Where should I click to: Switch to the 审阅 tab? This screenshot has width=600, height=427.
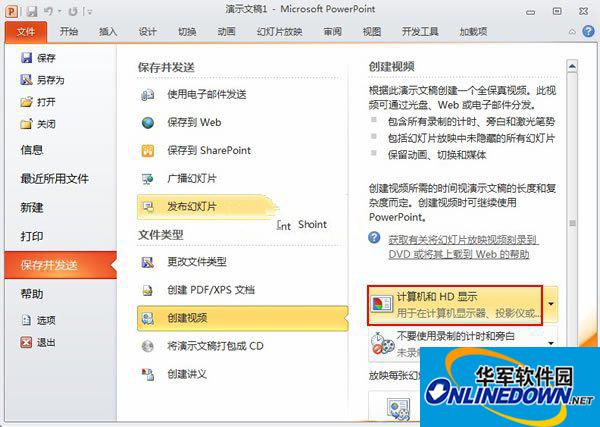tap(333, 31)
